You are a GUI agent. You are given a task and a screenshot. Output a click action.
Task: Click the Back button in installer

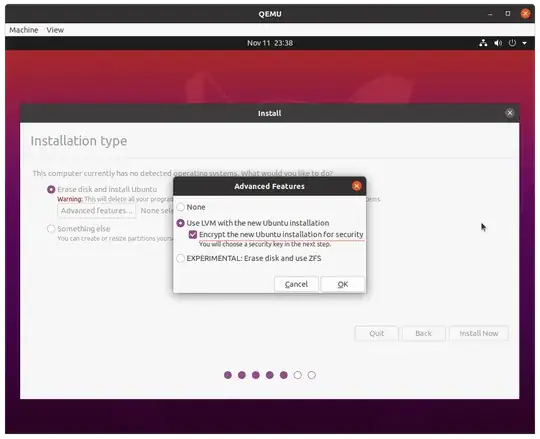coord(423,333)
